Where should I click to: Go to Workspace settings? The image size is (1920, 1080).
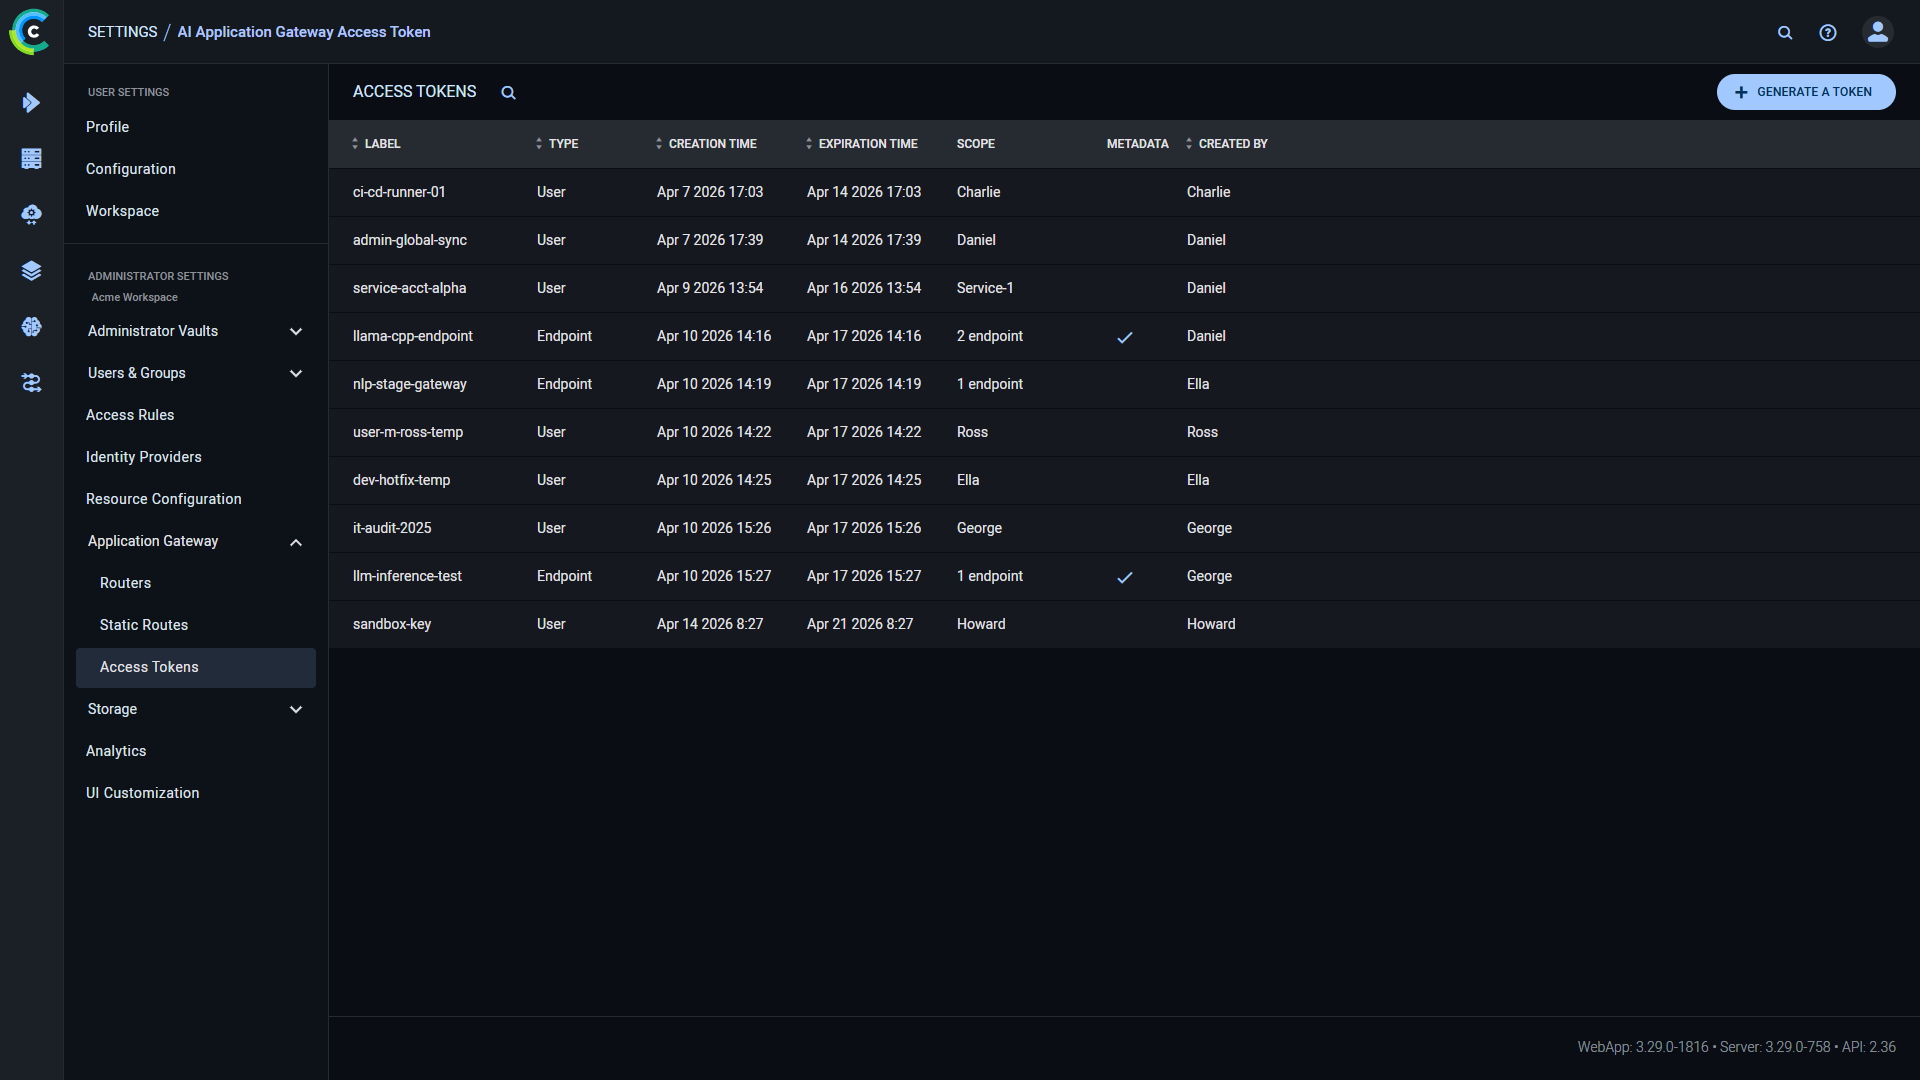click(x=122, y=211)
